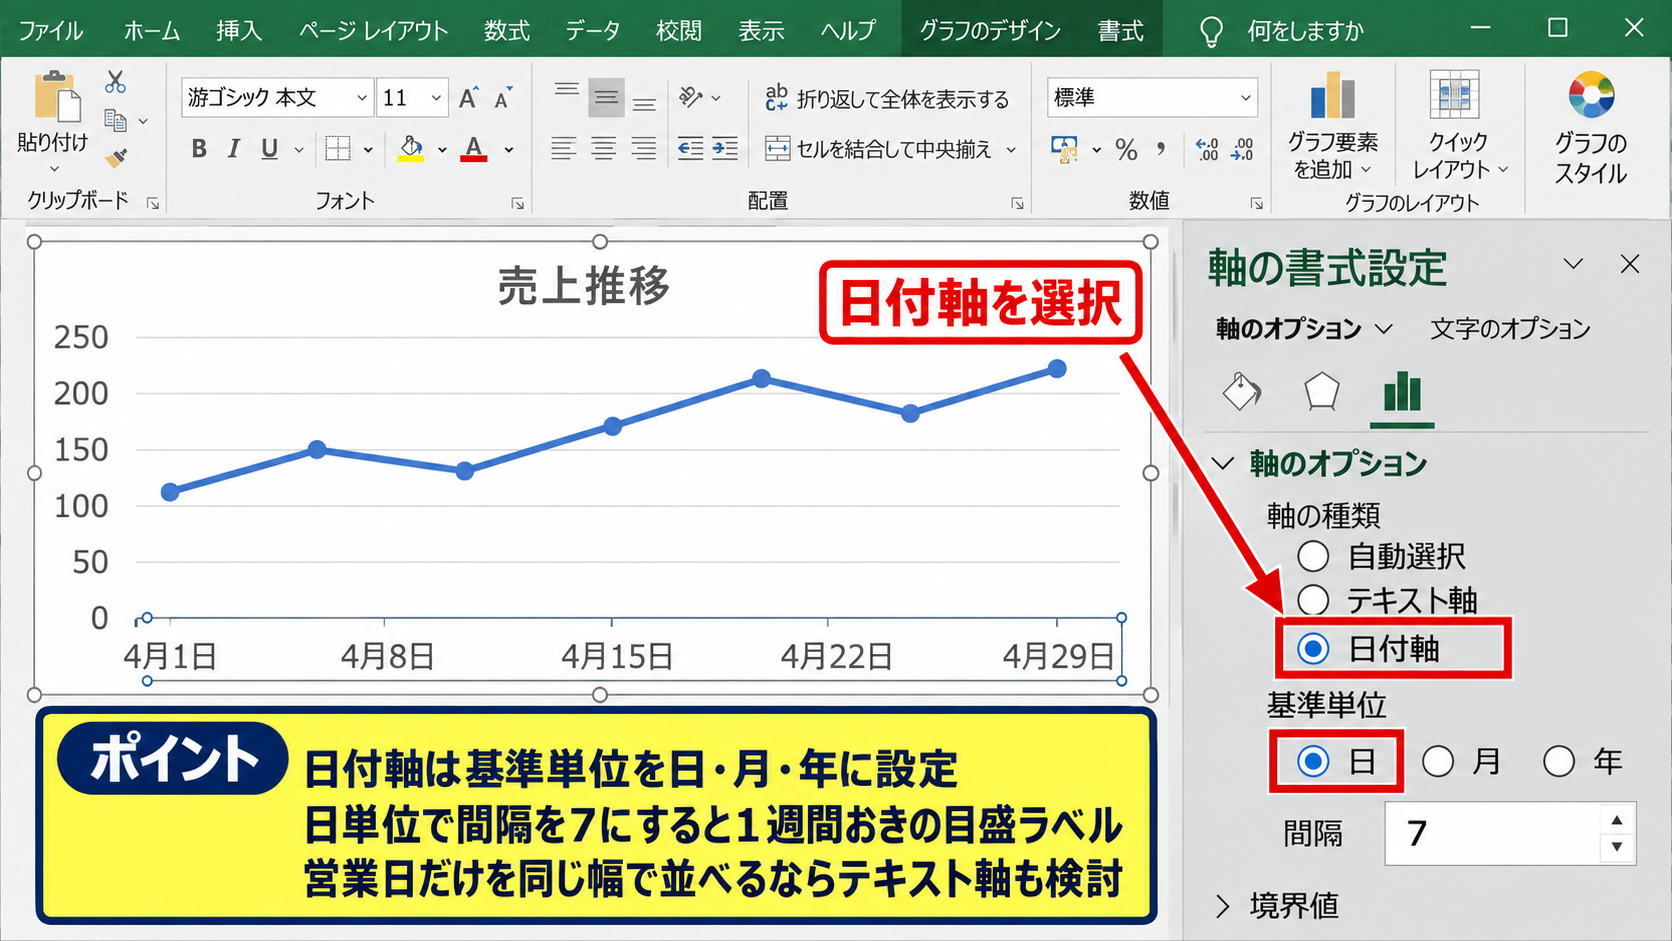Select the Format Painter brush icon
The width and height of the screenshot is (1672, 941).
tap(116, 157)
